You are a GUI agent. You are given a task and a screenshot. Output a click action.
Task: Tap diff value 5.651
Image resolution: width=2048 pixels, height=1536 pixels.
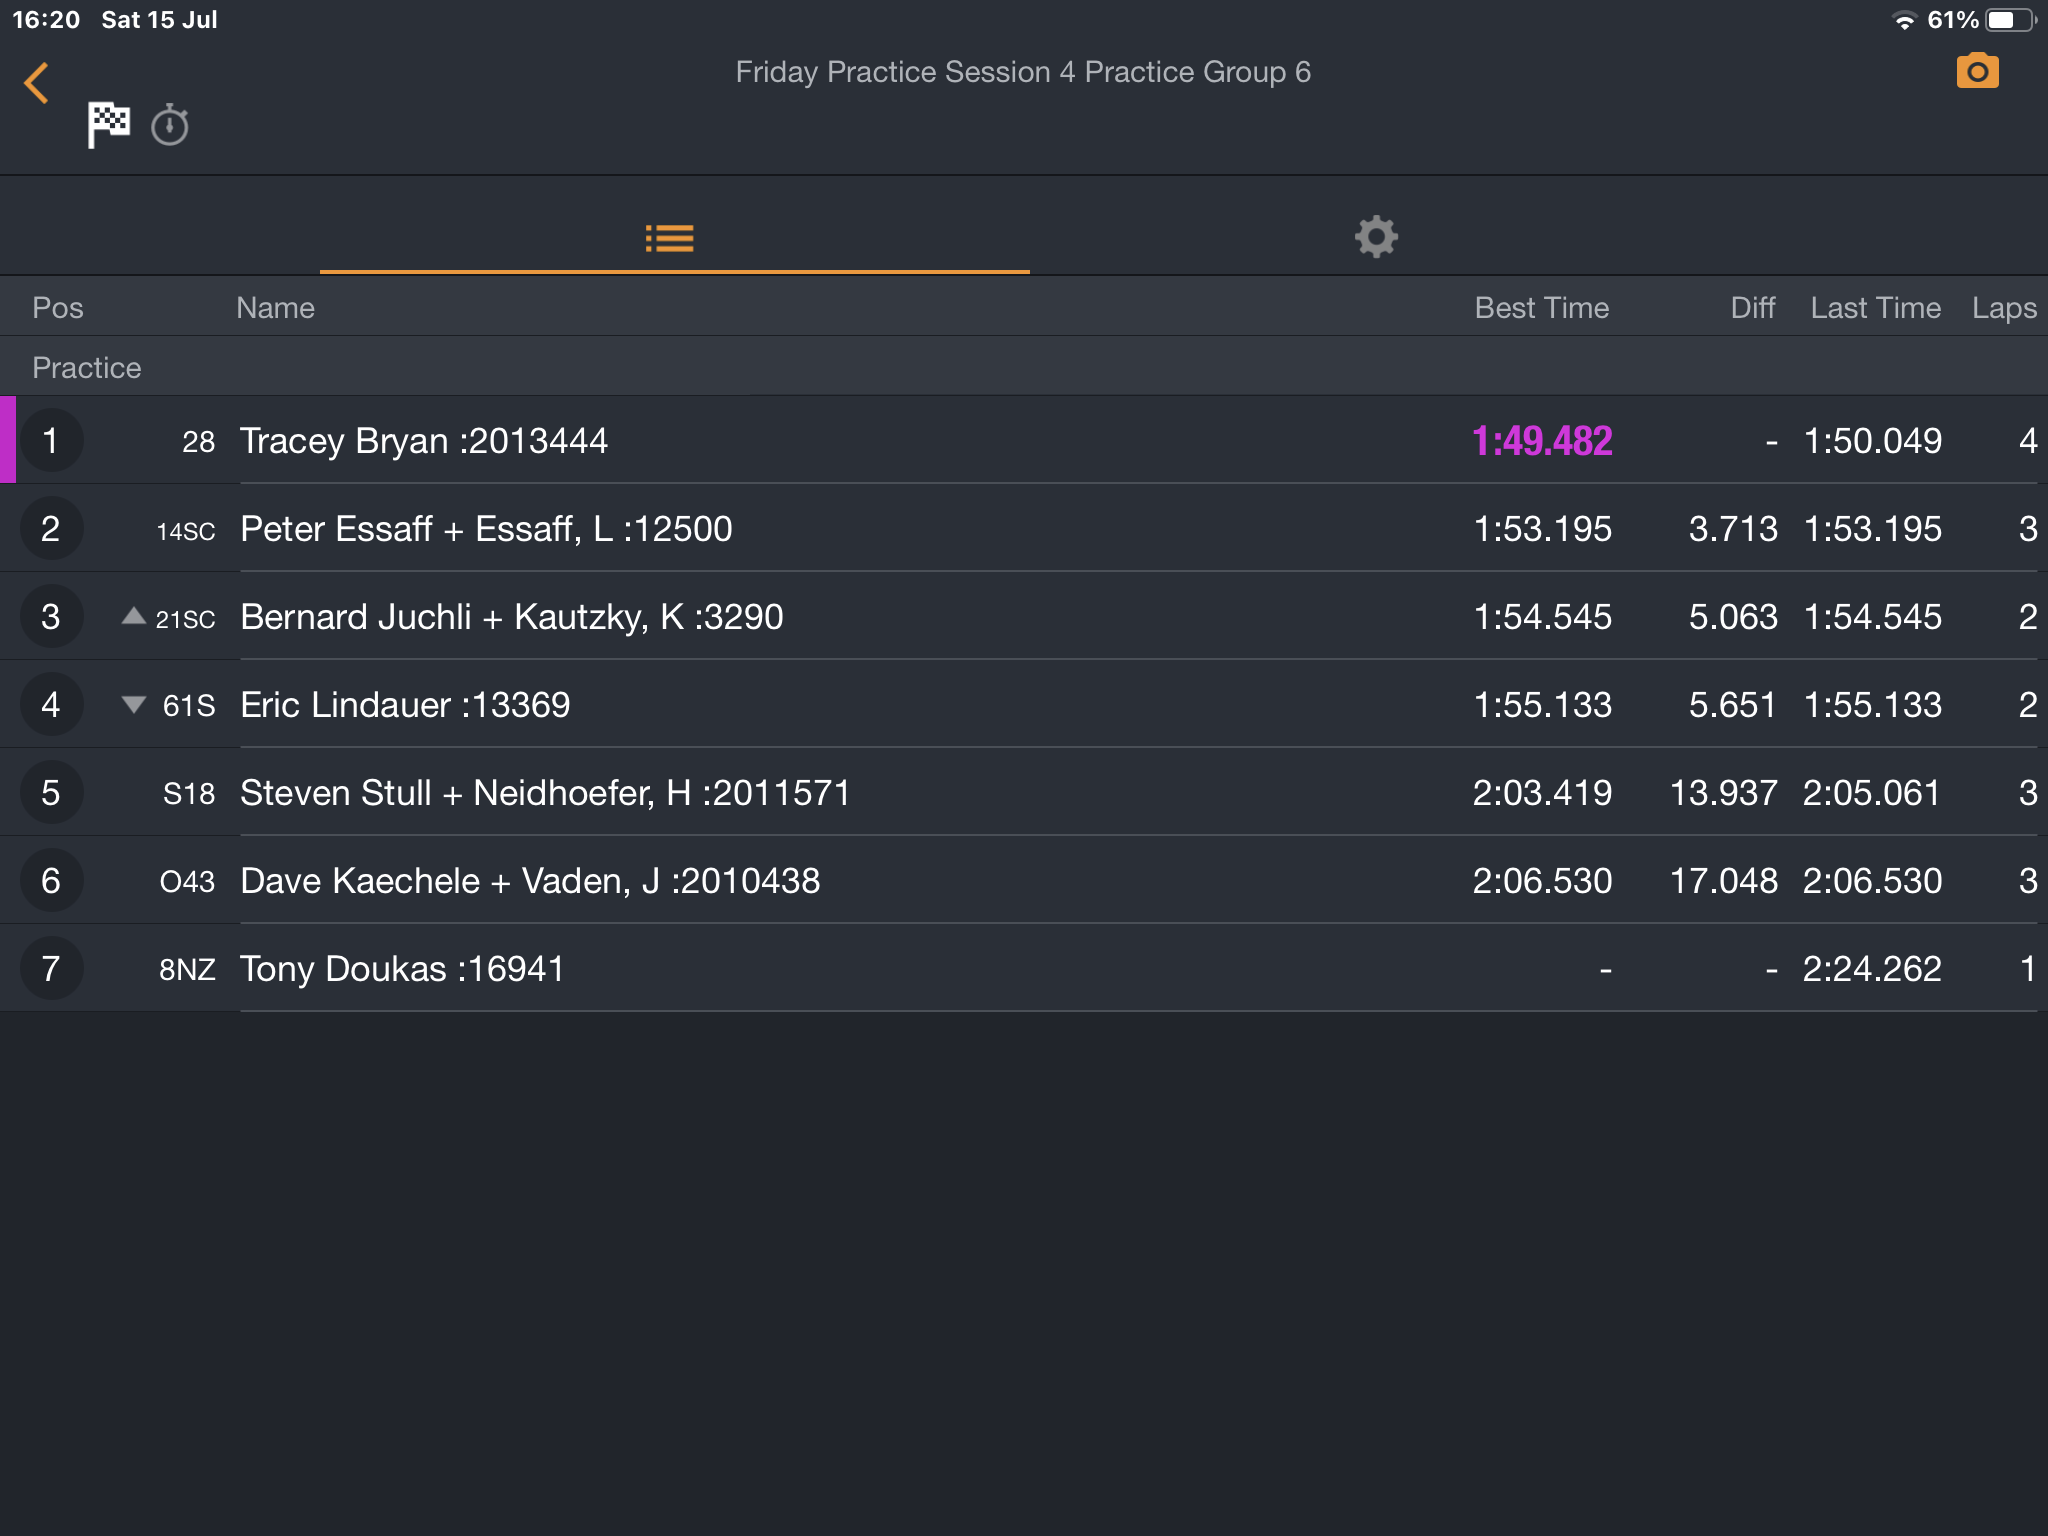tap(1733, 705)
